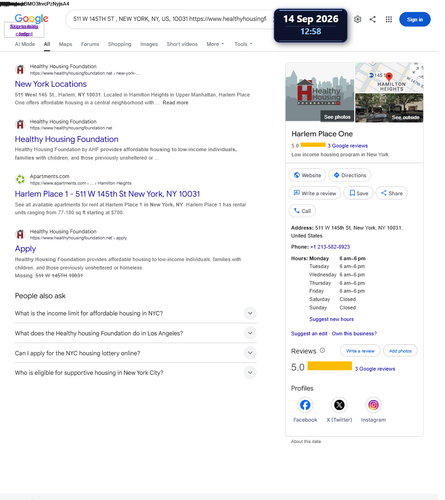Open the Tools dropdown

point(243,44)
